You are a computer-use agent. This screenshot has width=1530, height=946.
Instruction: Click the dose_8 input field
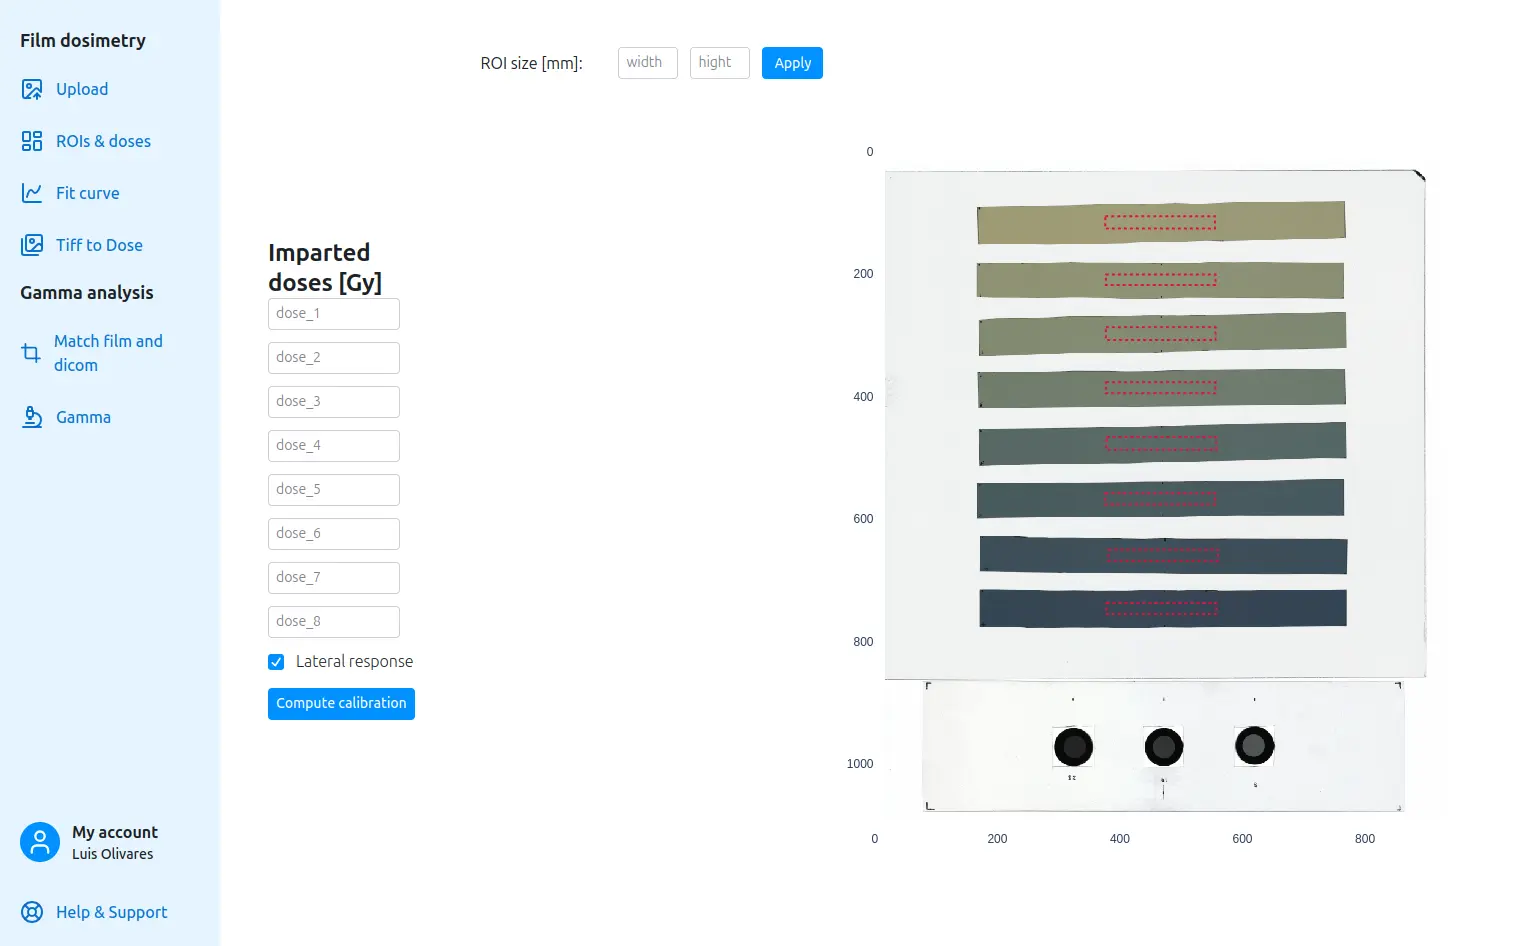tap(333, 622)
